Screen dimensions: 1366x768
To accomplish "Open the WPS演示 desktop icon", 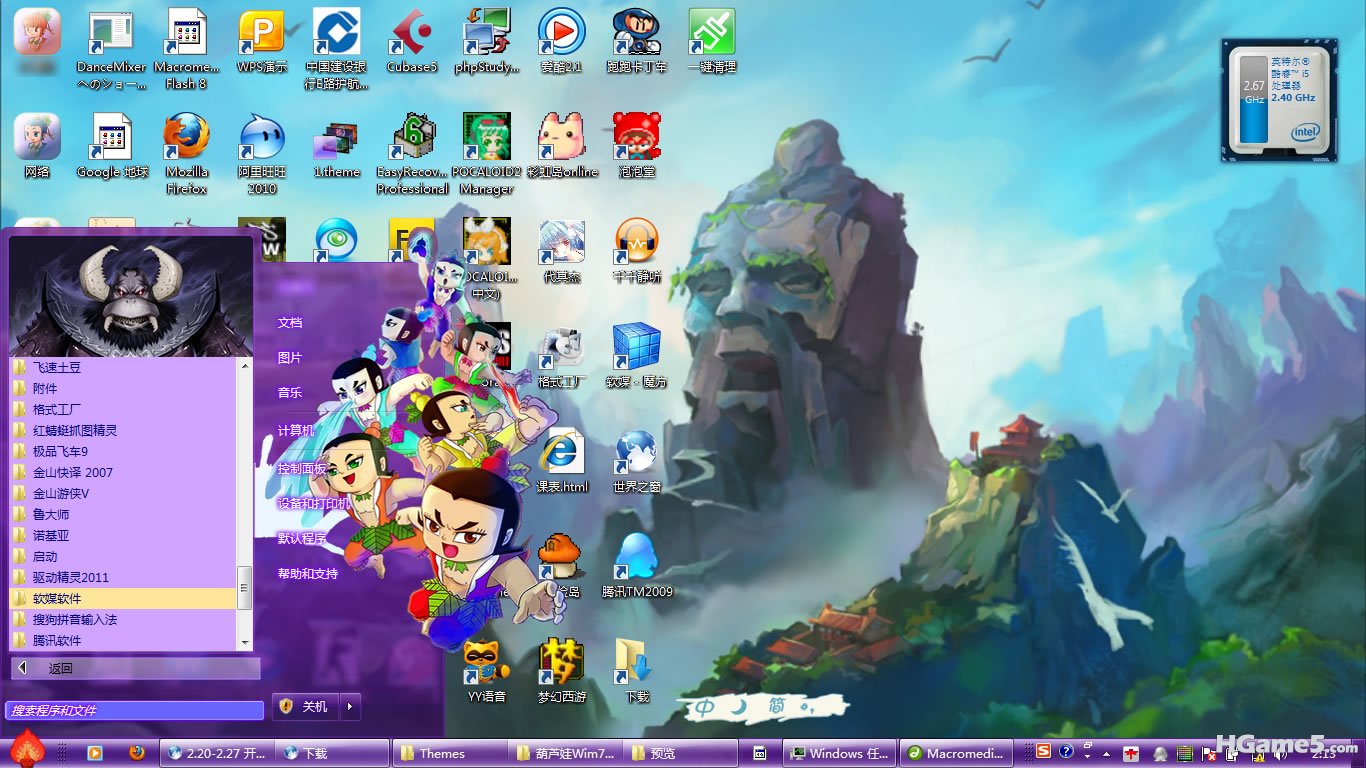I will [261, 34].
